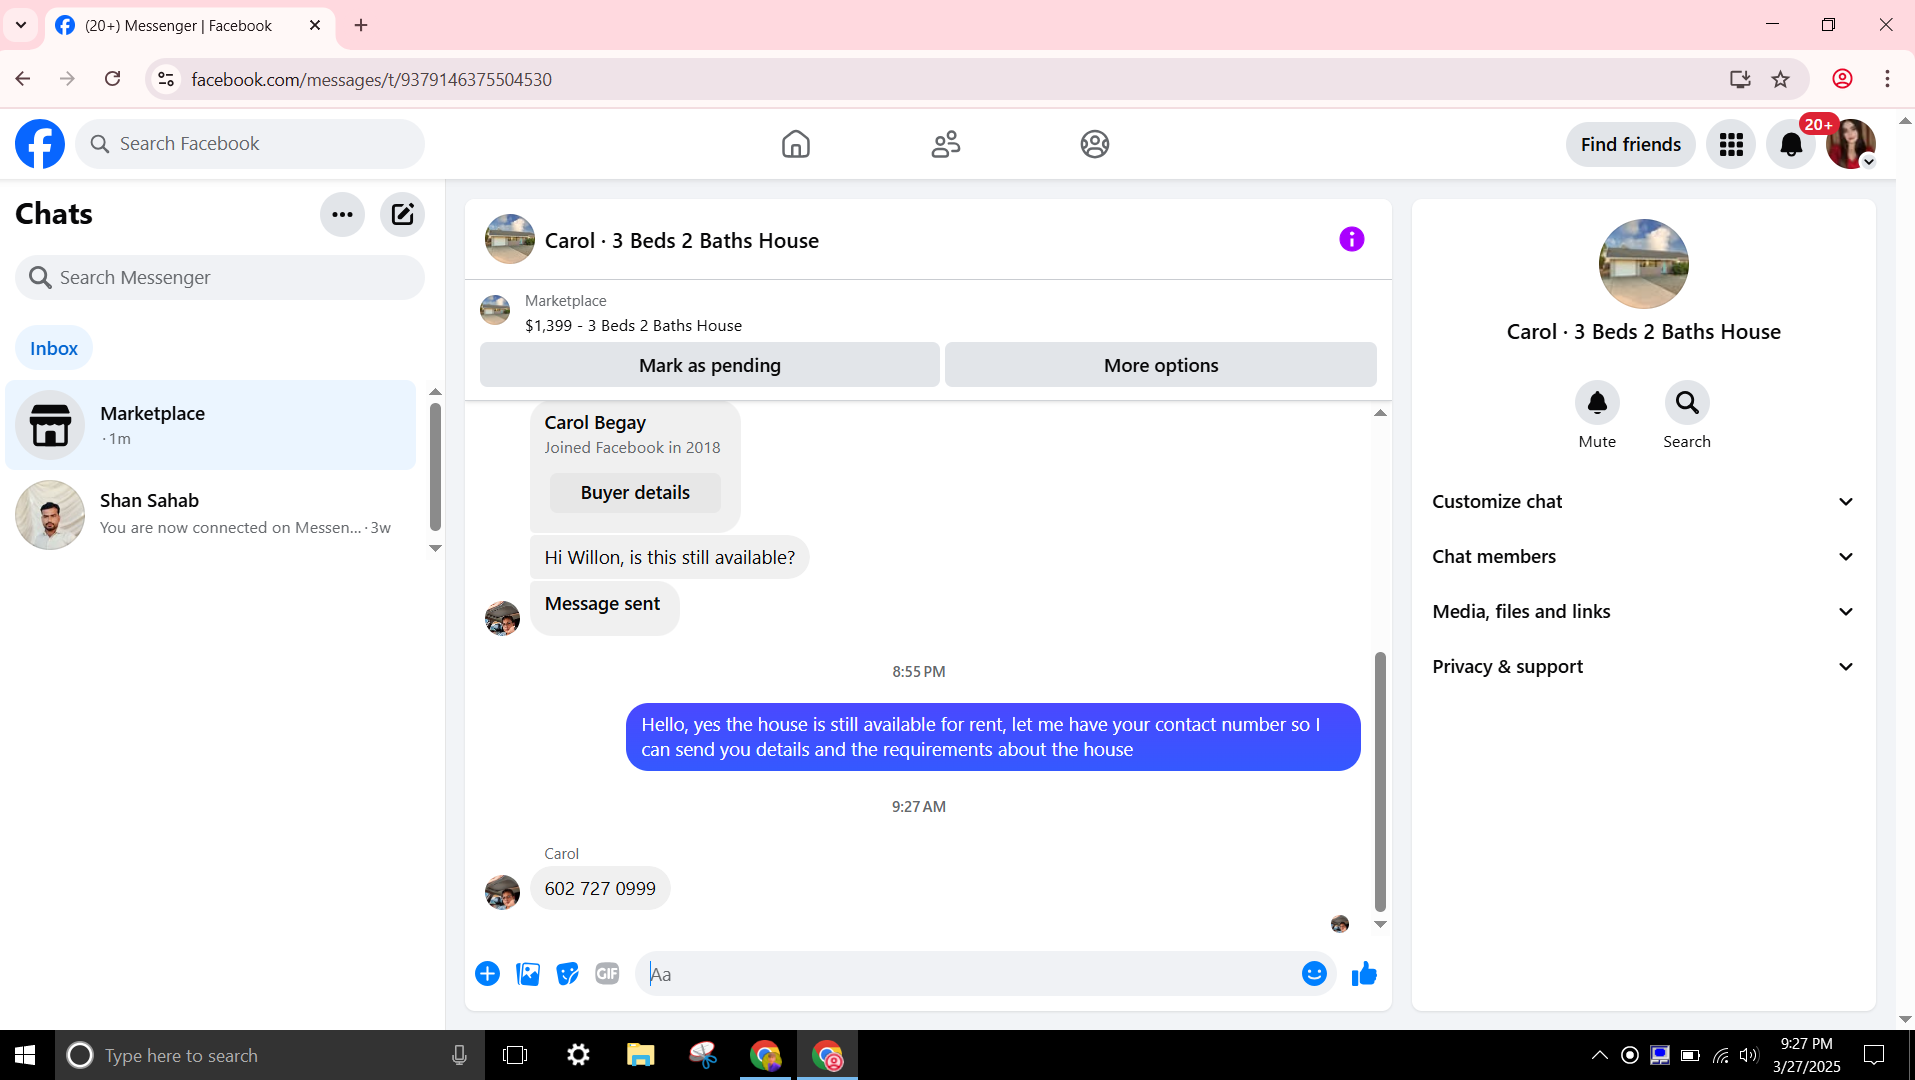
Task: Expand the Chat members section
Action: (x=1643, y=557)
